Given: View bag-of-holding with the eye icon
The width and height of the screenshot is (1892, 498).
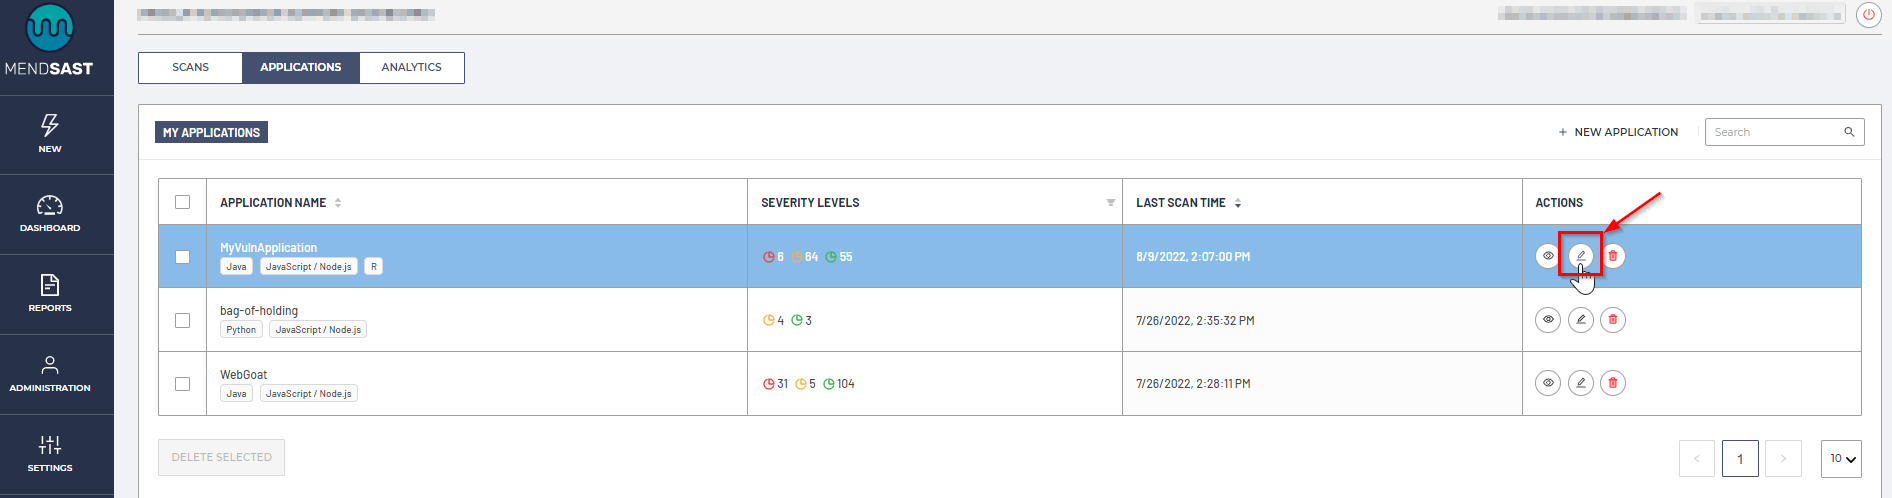Looking at the screenshot, I should click(1547, 320).
